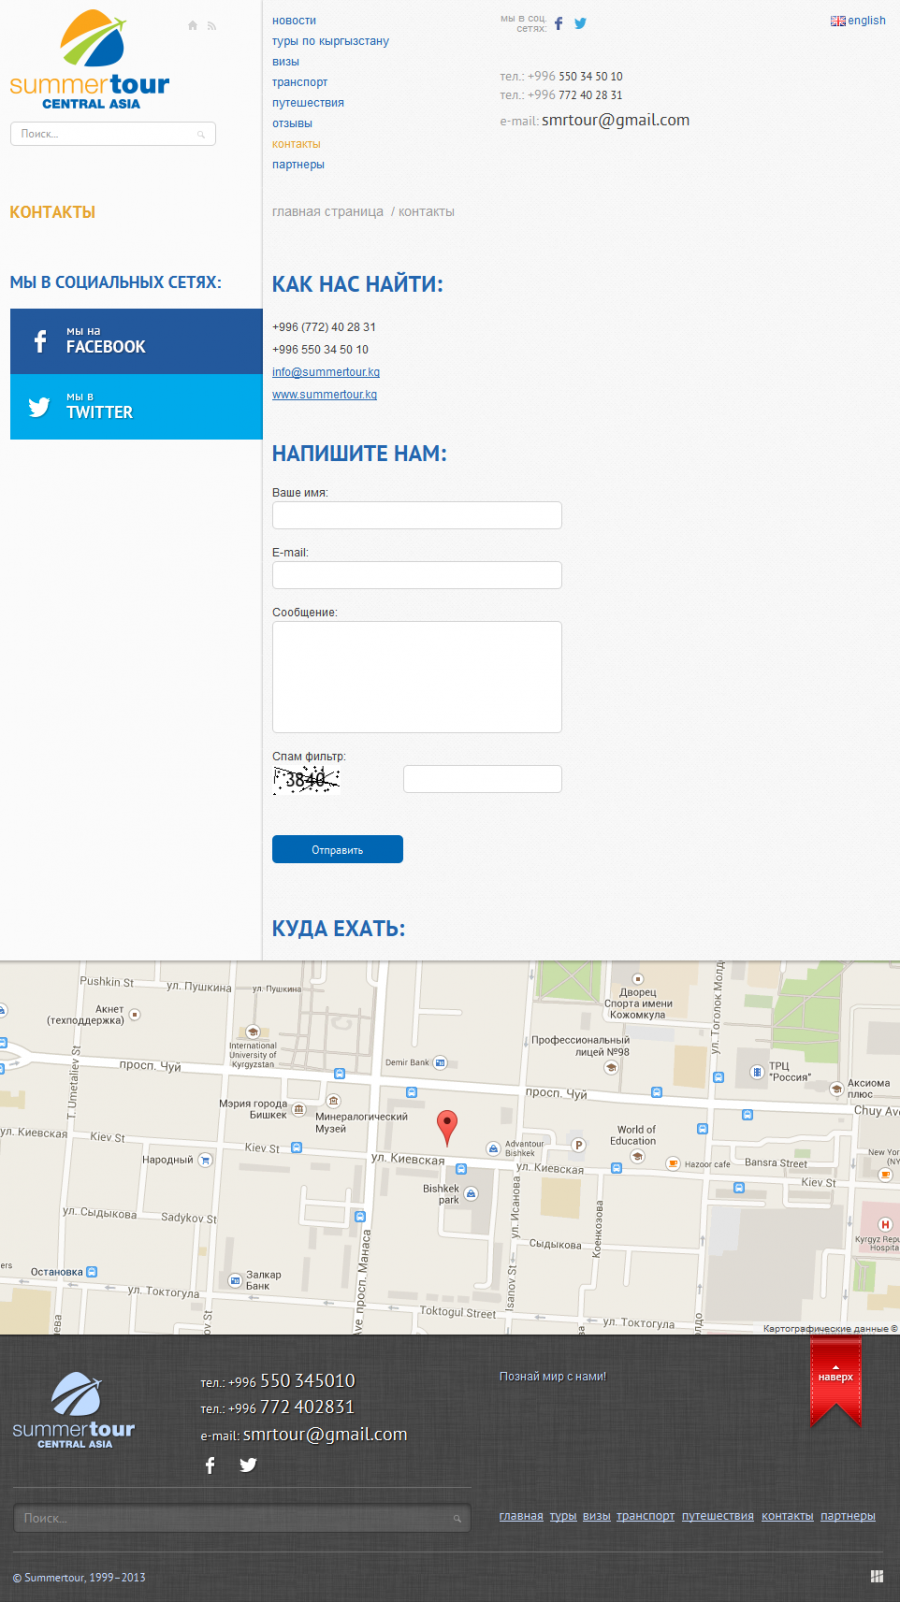Image resolution: width=900 pixels, height=1602 pixels.
Task: Click the home icon near the logo
Action: click(x=192, y=26)
